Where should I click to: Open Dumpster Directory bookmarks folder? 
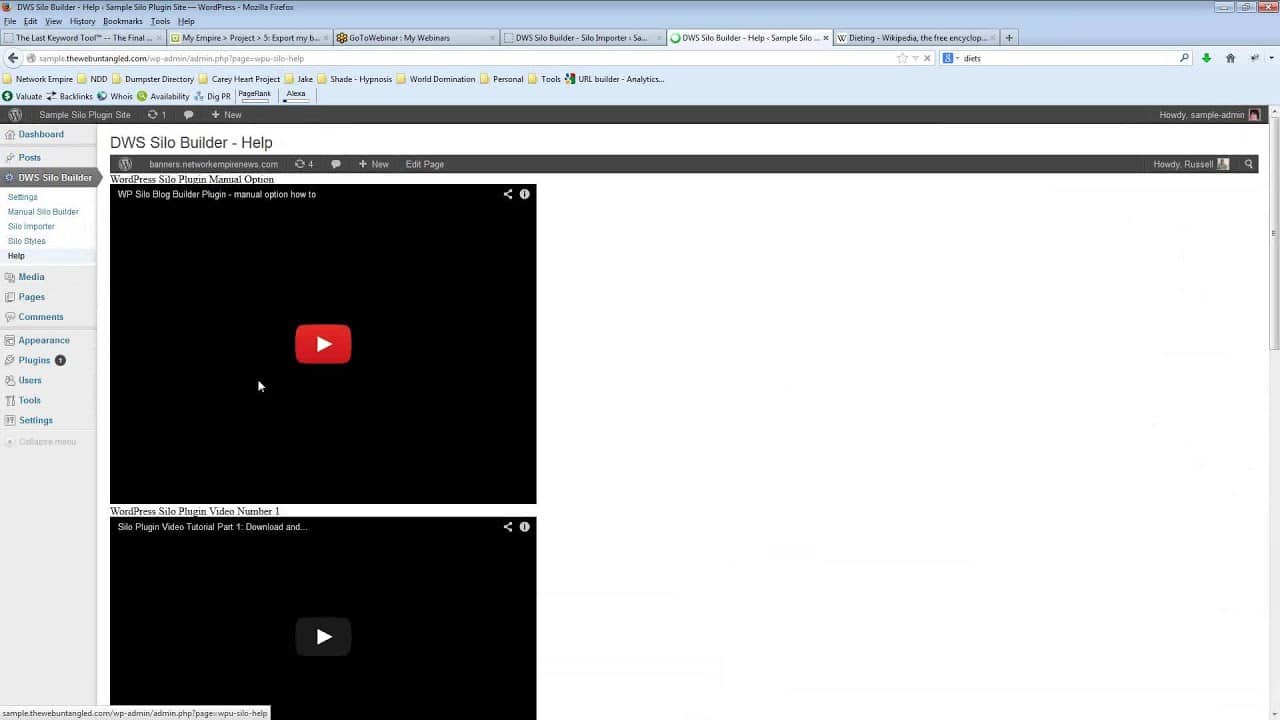tap(153, 79)
